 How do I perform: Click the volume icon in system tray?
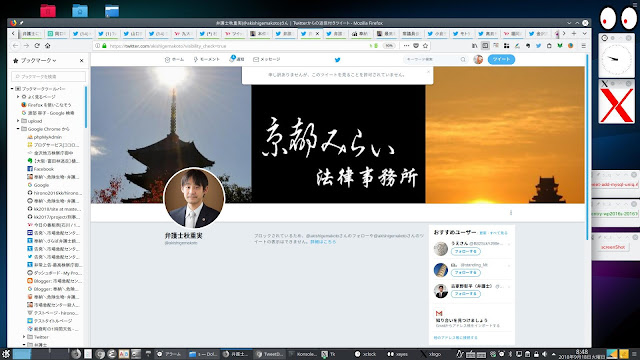(544, 354)
